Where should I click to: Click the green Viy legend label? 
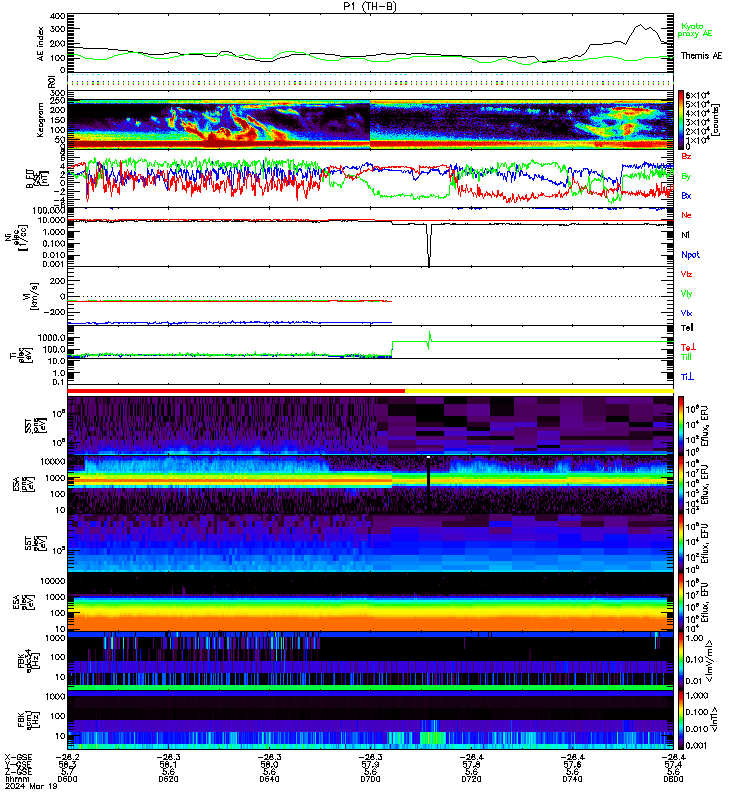click(686, 294)
